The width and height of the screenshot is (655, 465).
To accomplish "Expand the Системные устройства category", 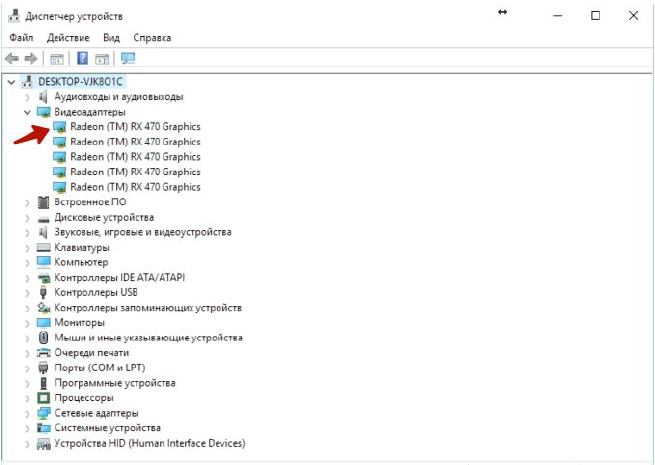I will tap(28, 429).
